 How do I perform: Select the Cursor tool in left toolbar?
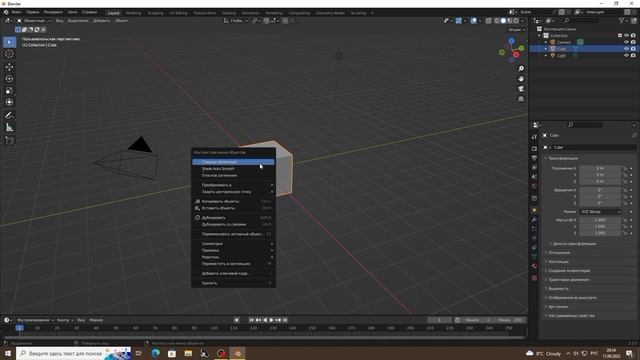click(x=9, y=54)
